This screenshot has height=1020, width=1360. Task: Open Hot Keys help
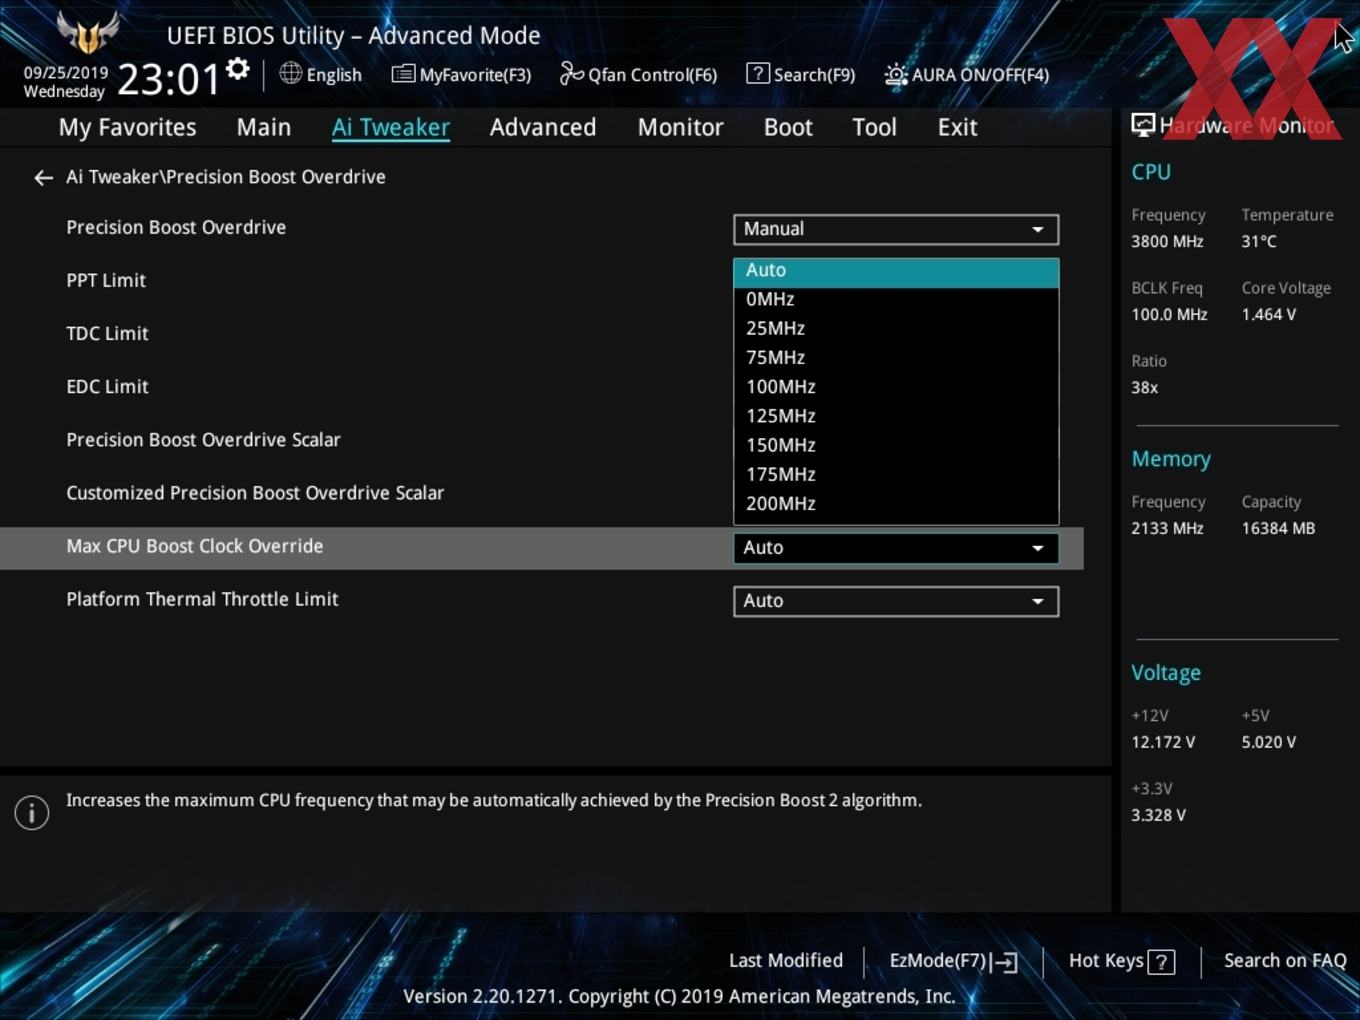(x=1121, y=961)
